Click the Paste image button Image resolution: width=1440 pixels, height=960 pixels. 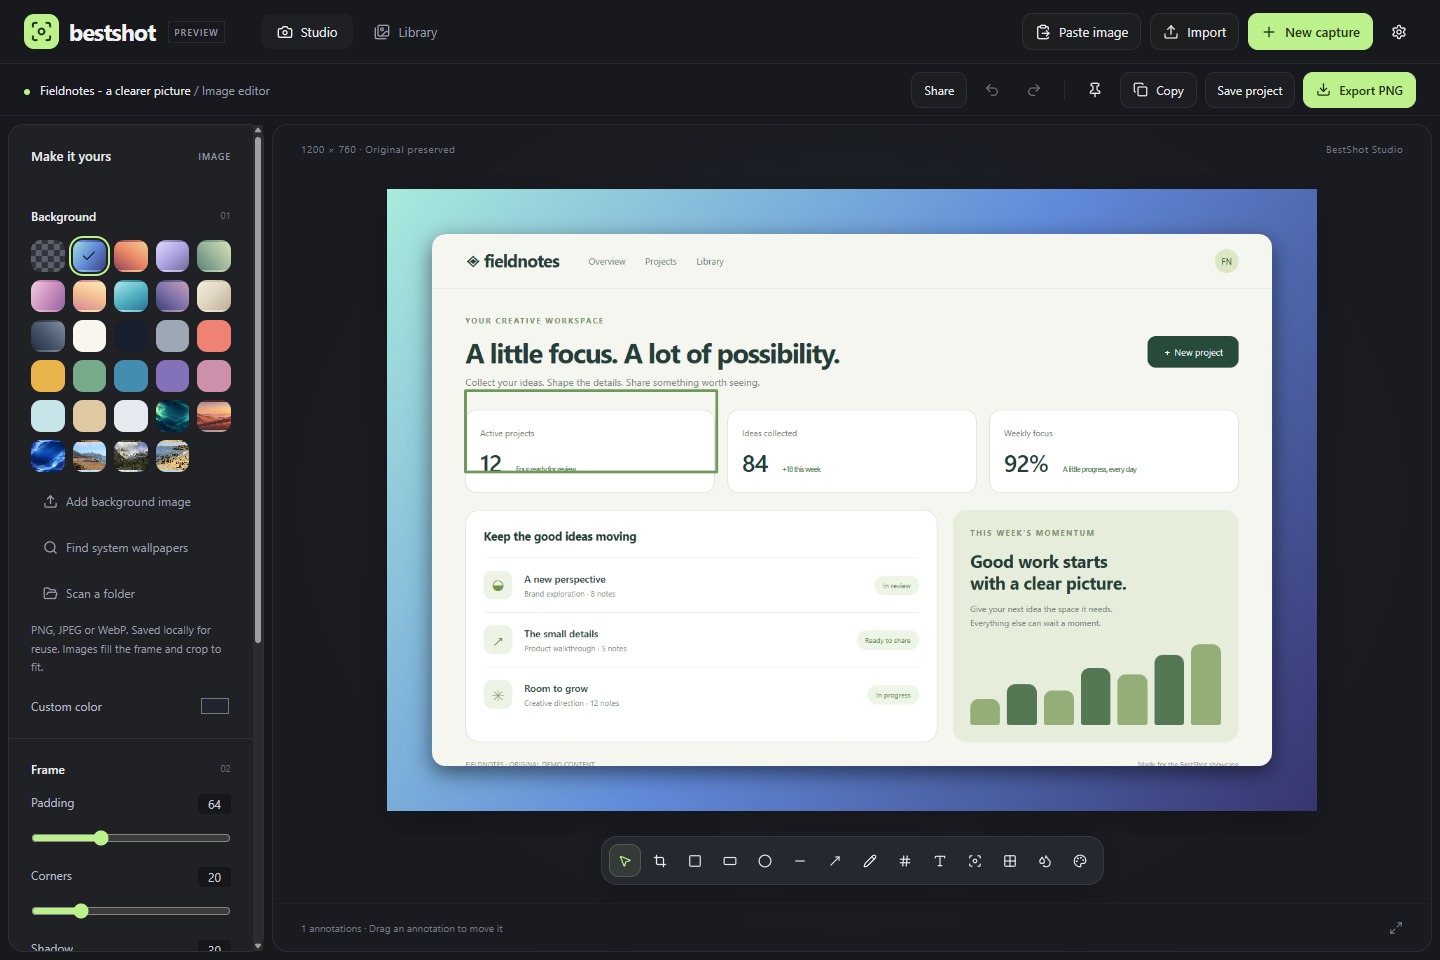[x=1082, y=32]
